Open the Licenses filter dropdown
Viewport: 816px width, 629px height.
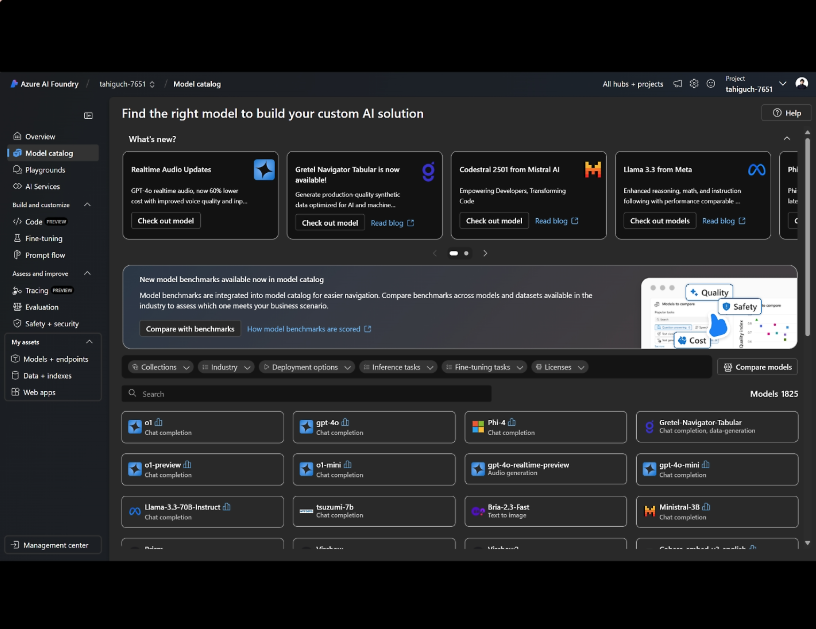560,367
